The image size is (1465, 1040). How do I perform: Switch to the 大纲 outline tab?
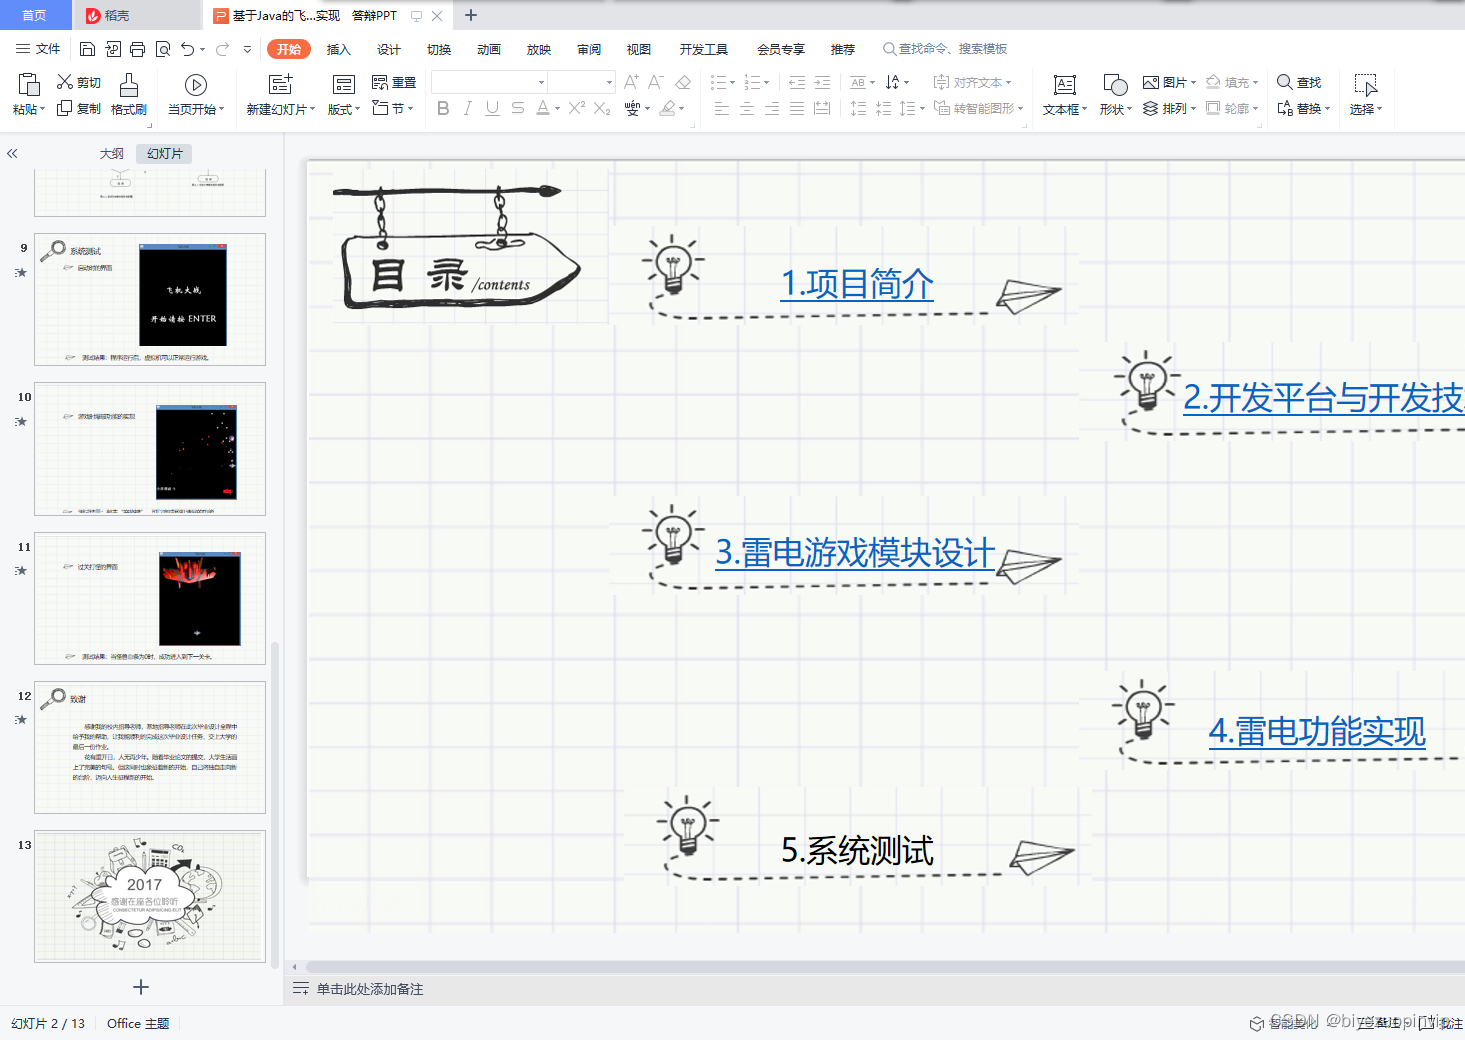(112, 153)
